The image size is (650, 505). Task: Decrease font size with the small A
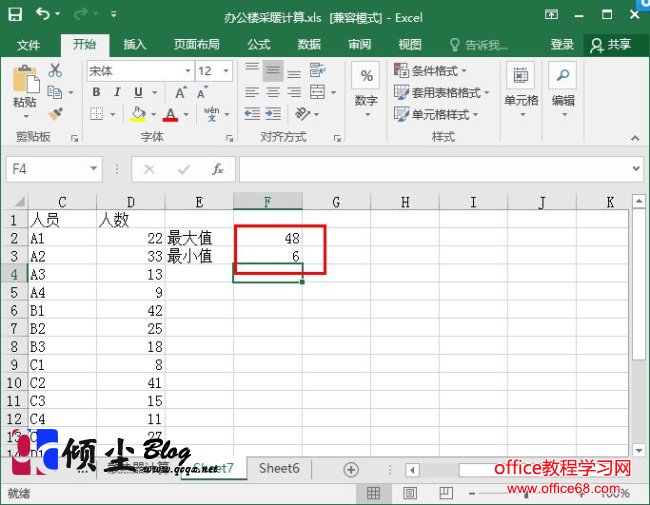tap(202, 92)
